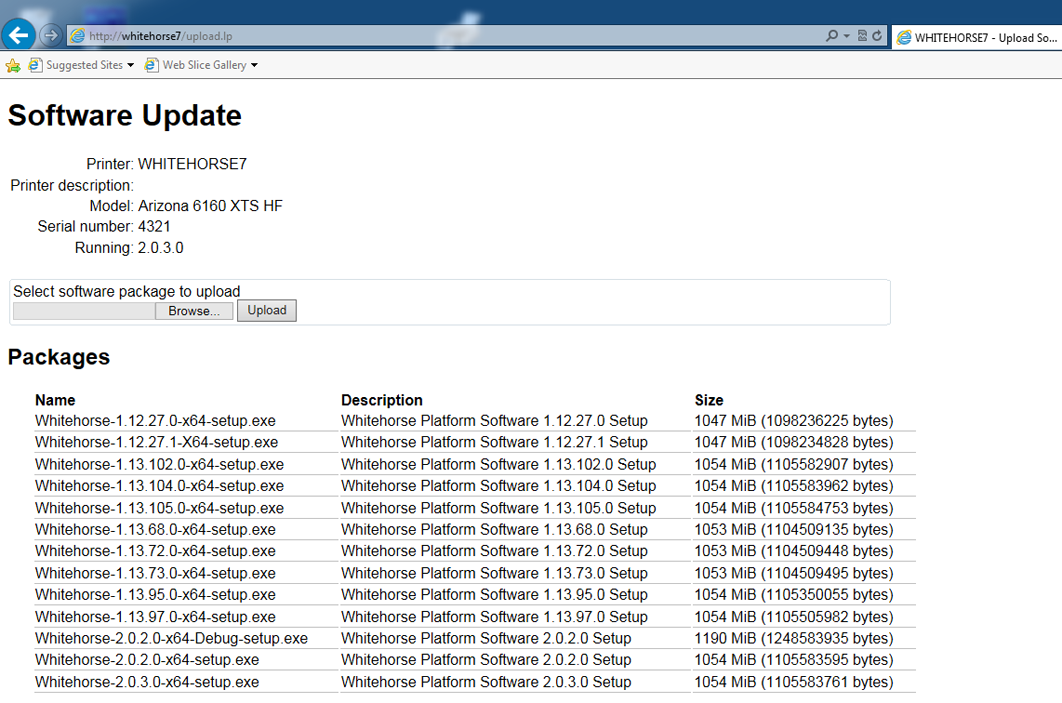Select package Whitehorse-1.12.27.0-x64-setup.exe
The width and height of the screenshot is (1062, 703).
tap(156, 421)
